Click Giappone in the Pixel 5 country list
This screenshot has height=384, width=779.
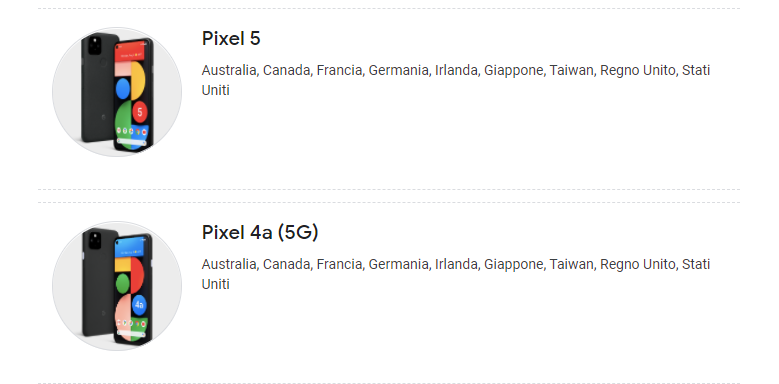tap(514, 71)
